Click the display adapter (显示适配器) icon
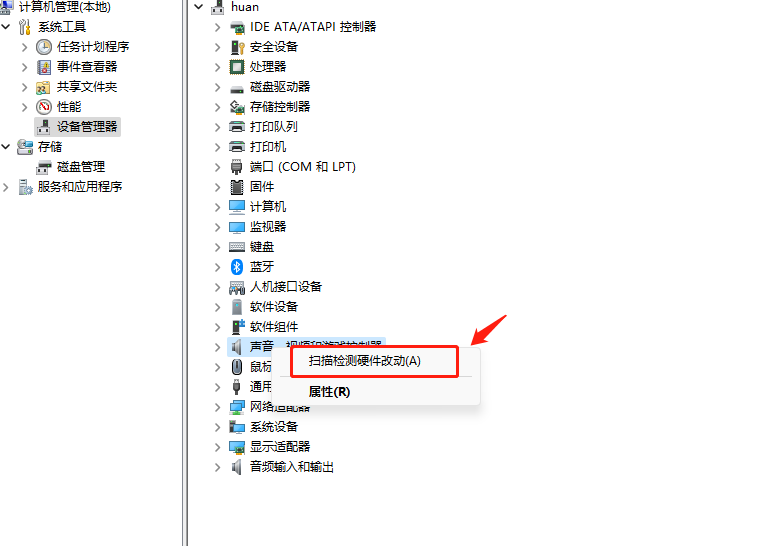This screenshot has height=546, width=762. (x=237, y=447)
